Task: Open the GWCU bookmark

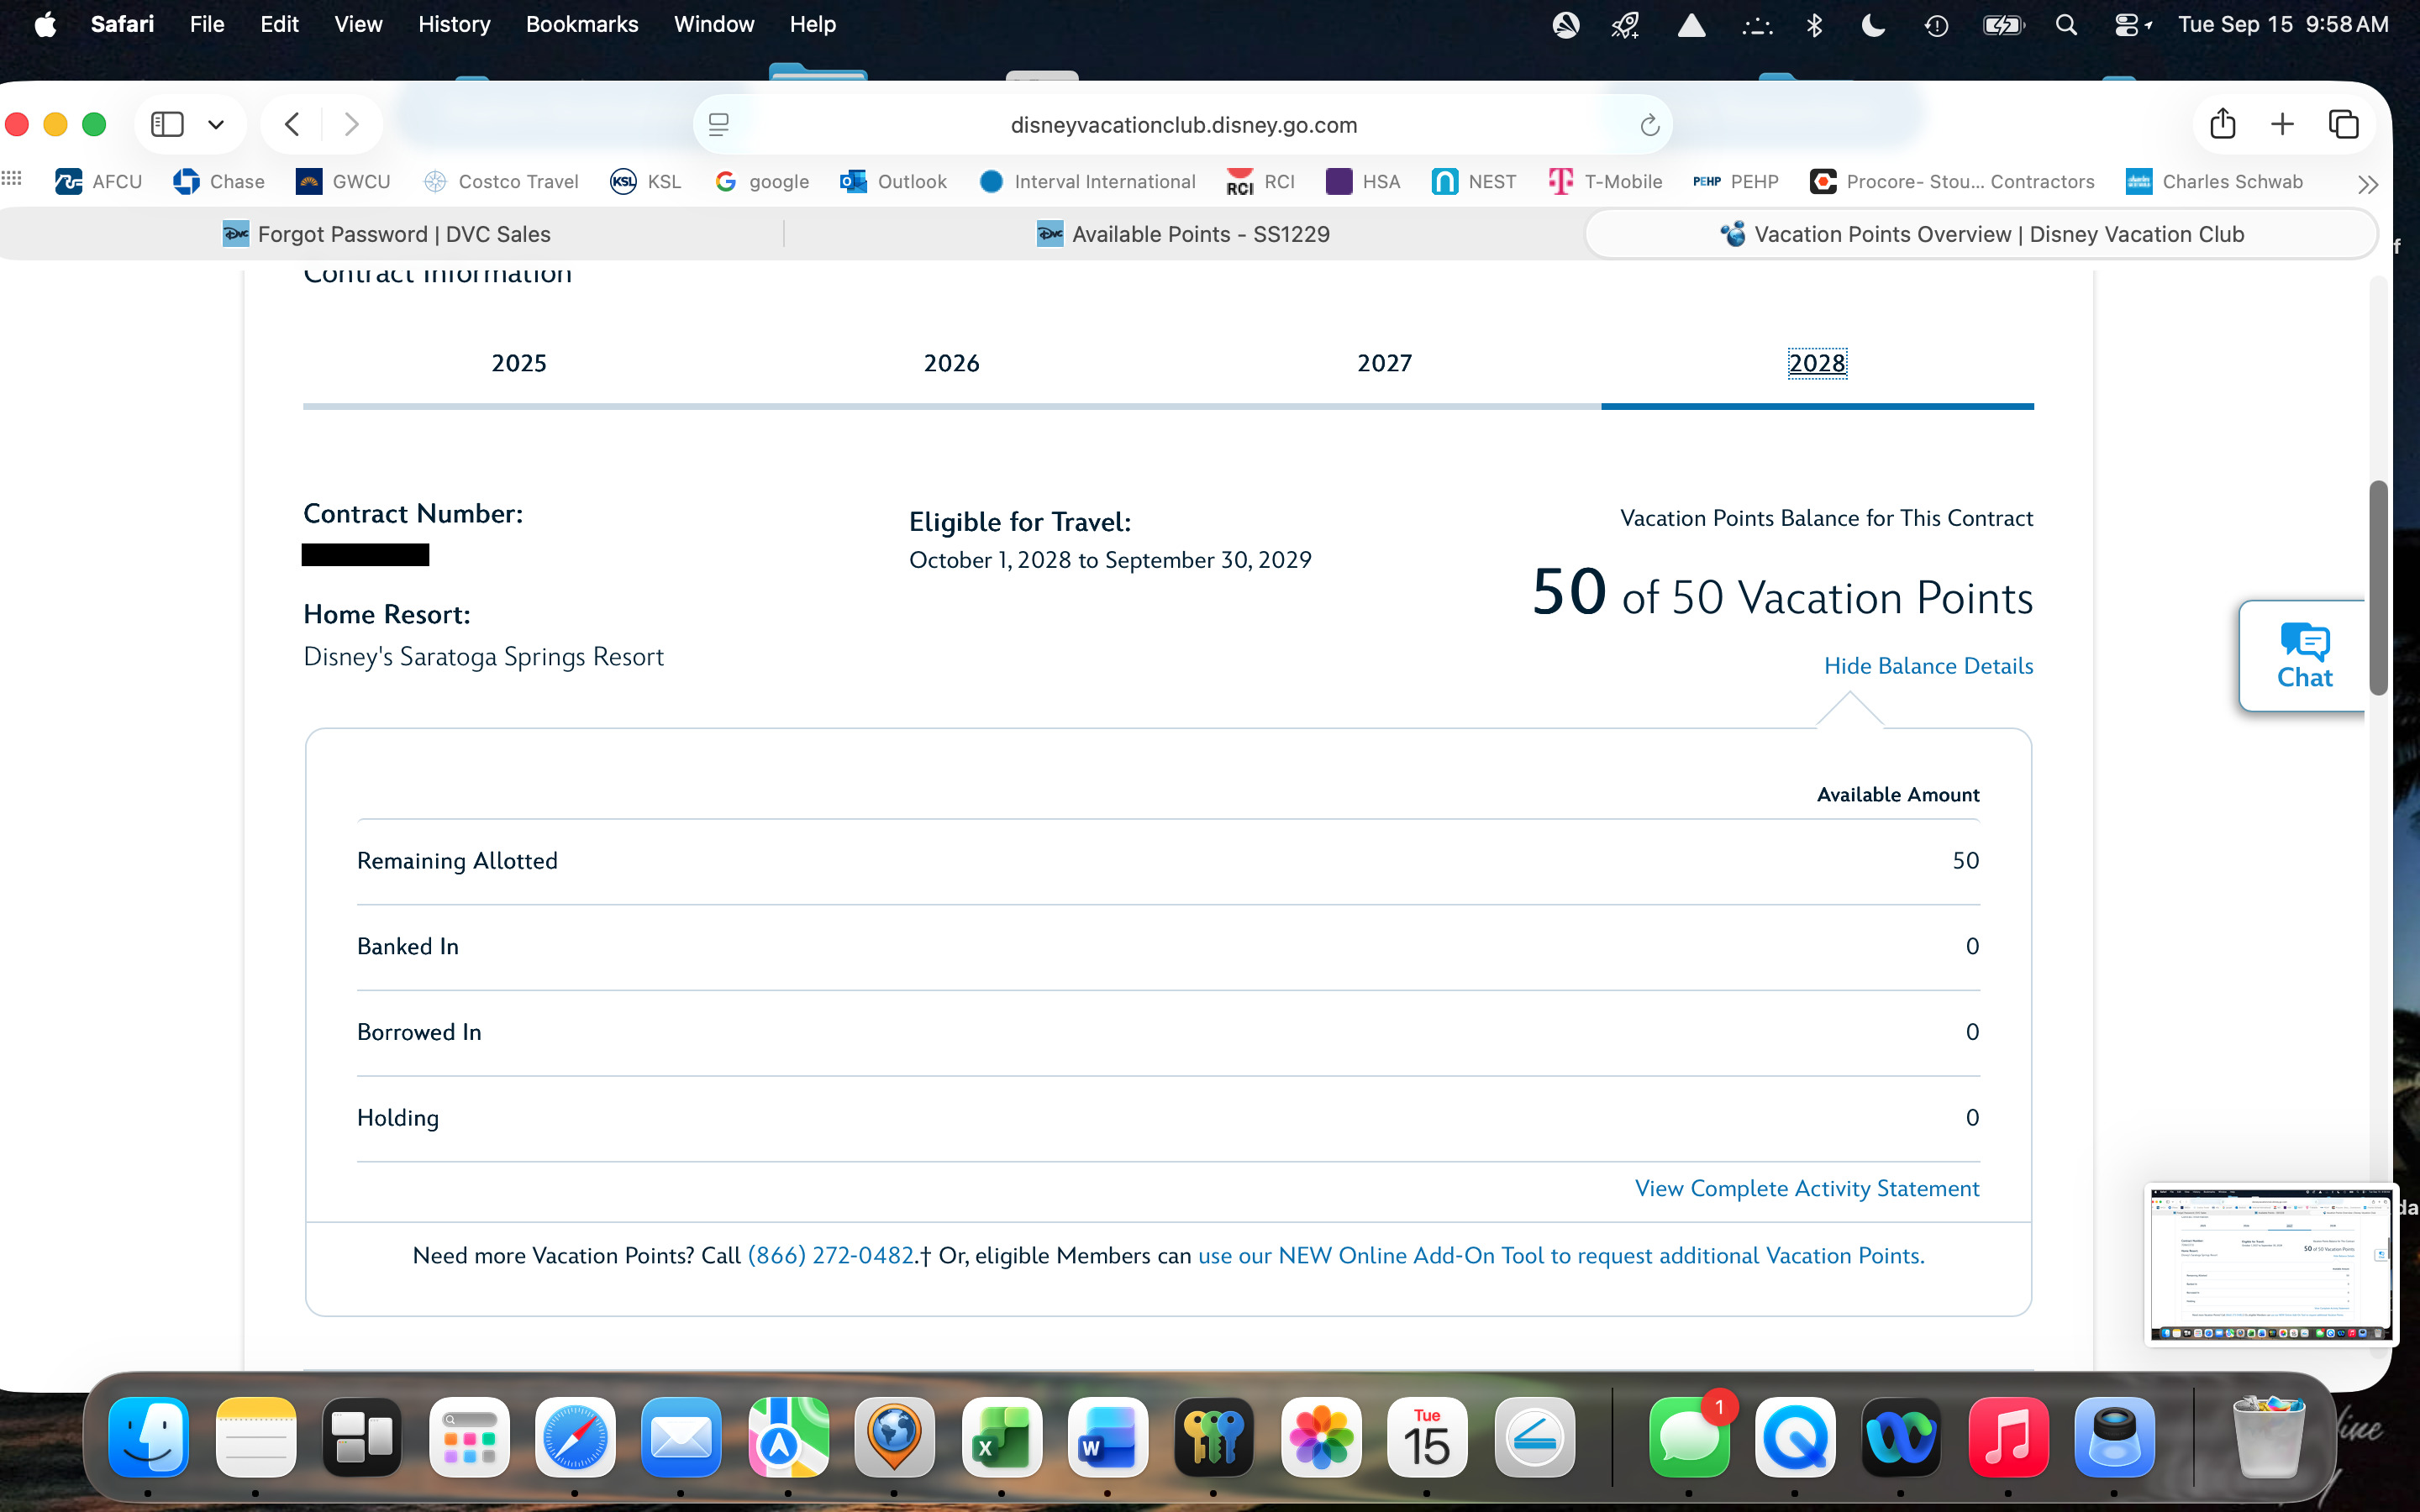Action: (x=343, y=181)
